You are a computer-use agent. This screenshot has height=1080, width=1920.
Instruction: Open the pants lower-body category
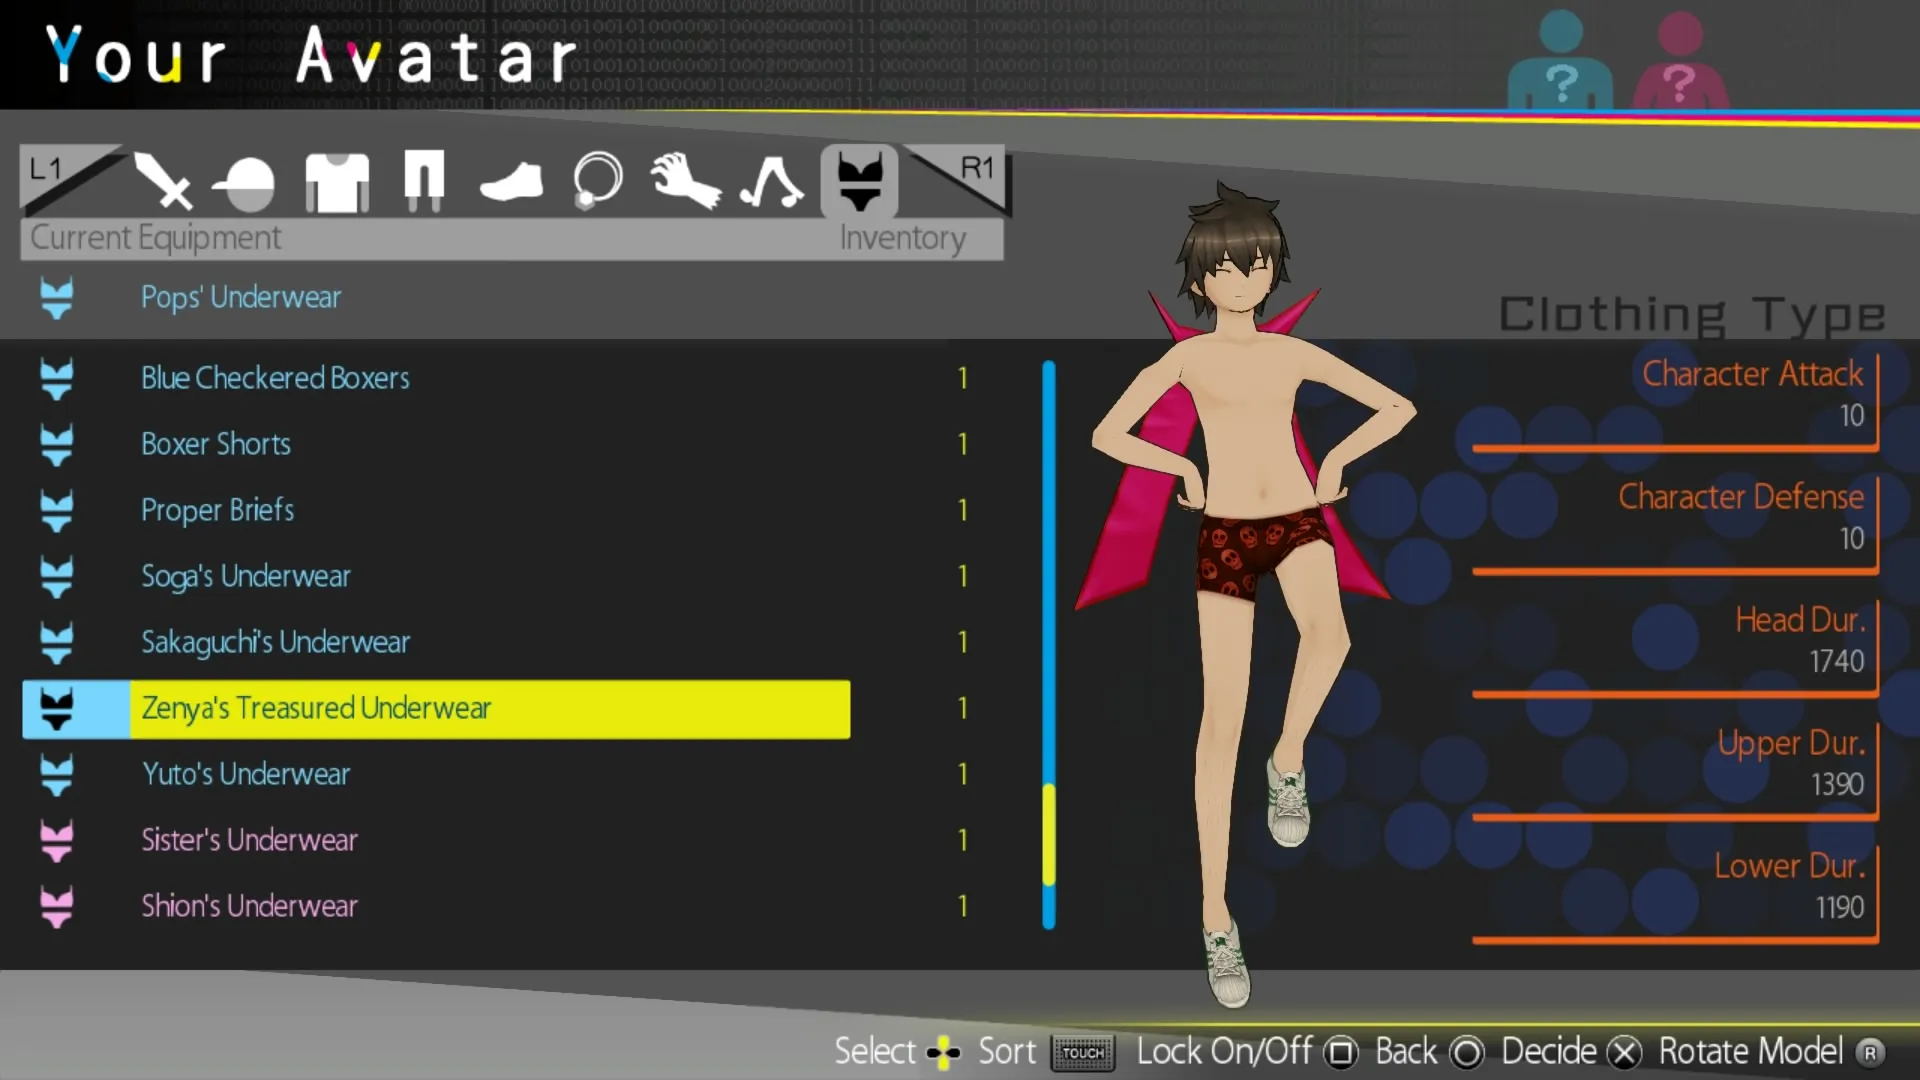[424, 182]
